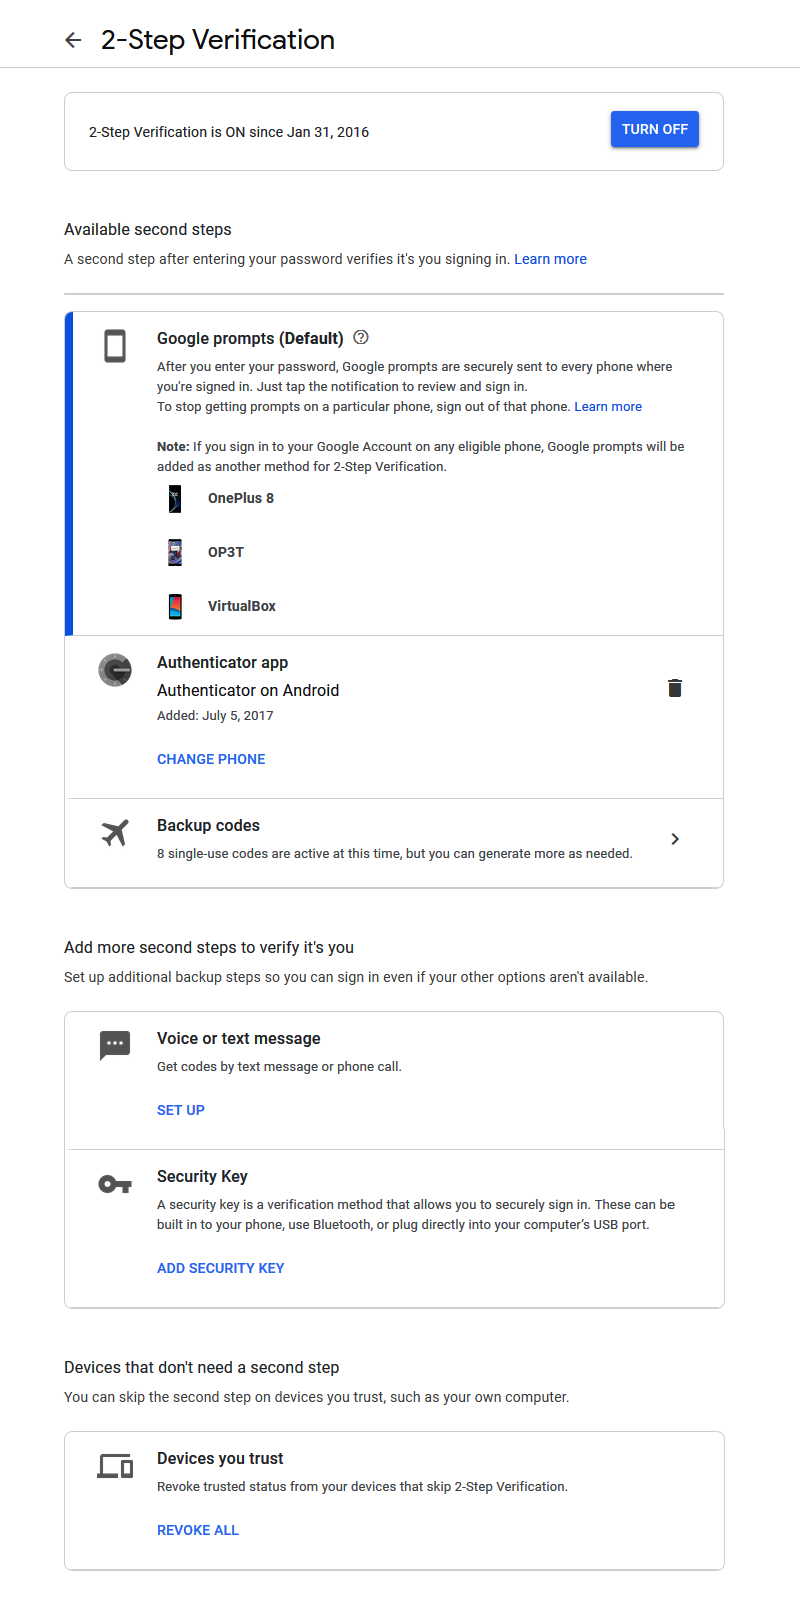Image resolution: width=800 pixels, height=1600 pixels.
Task: Click Add Security Key
Action: [220, 1268]
